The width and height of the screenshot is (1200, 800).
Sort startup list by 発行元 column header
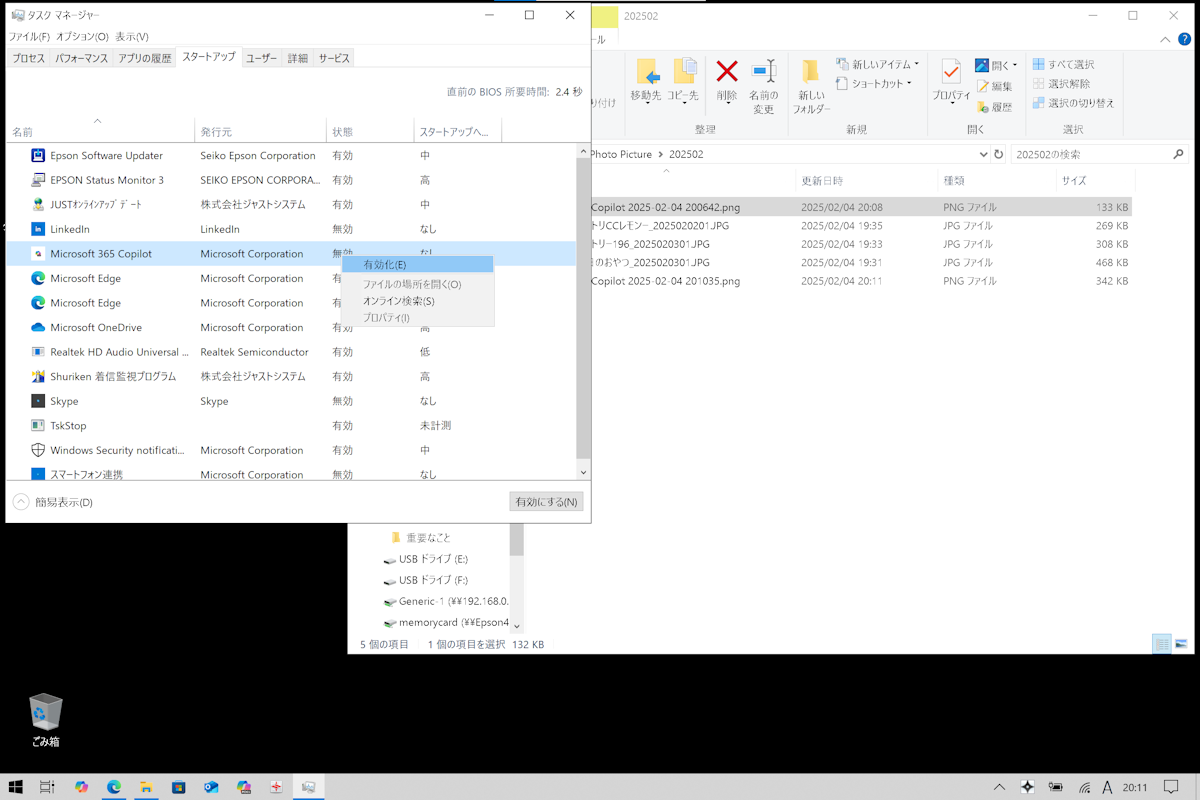tap(261, 131)
